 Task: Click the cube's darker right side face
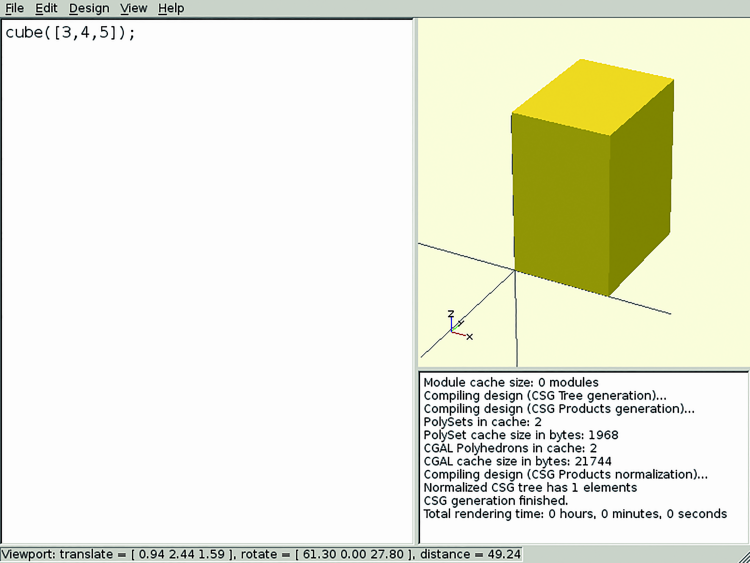[x=640, y=190]
